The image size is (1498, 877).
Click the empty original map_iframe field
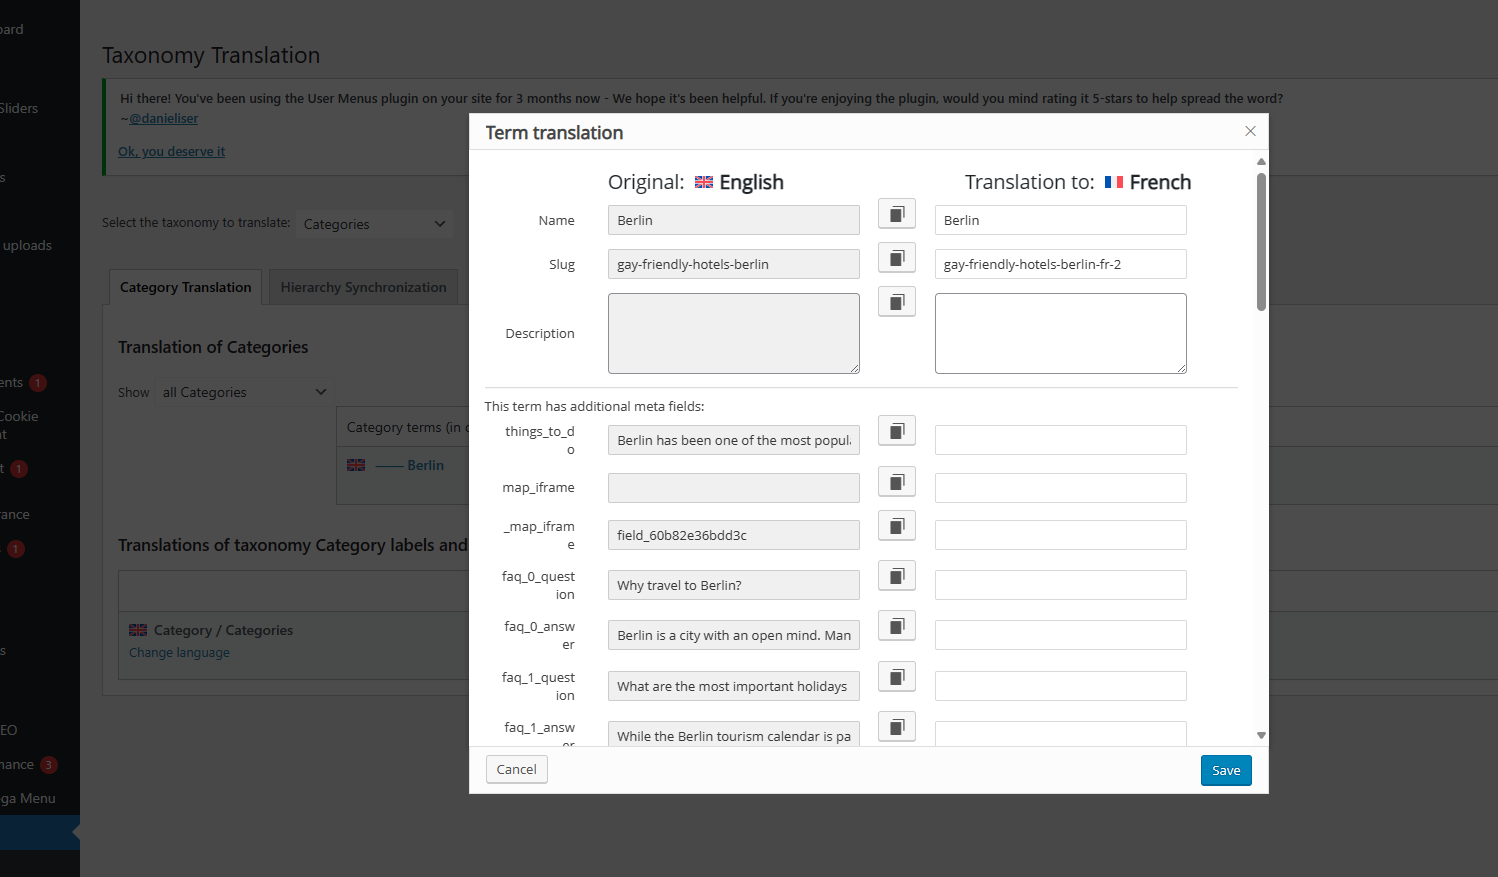pos(733,488)
